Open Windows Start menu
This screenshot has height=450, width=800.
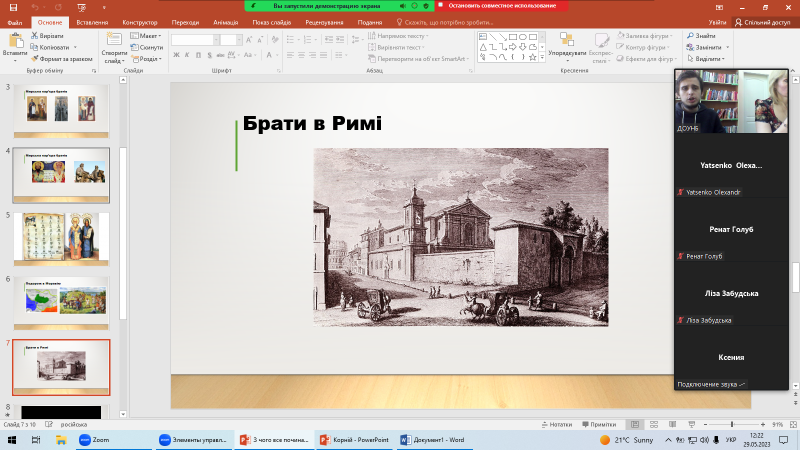11,440
